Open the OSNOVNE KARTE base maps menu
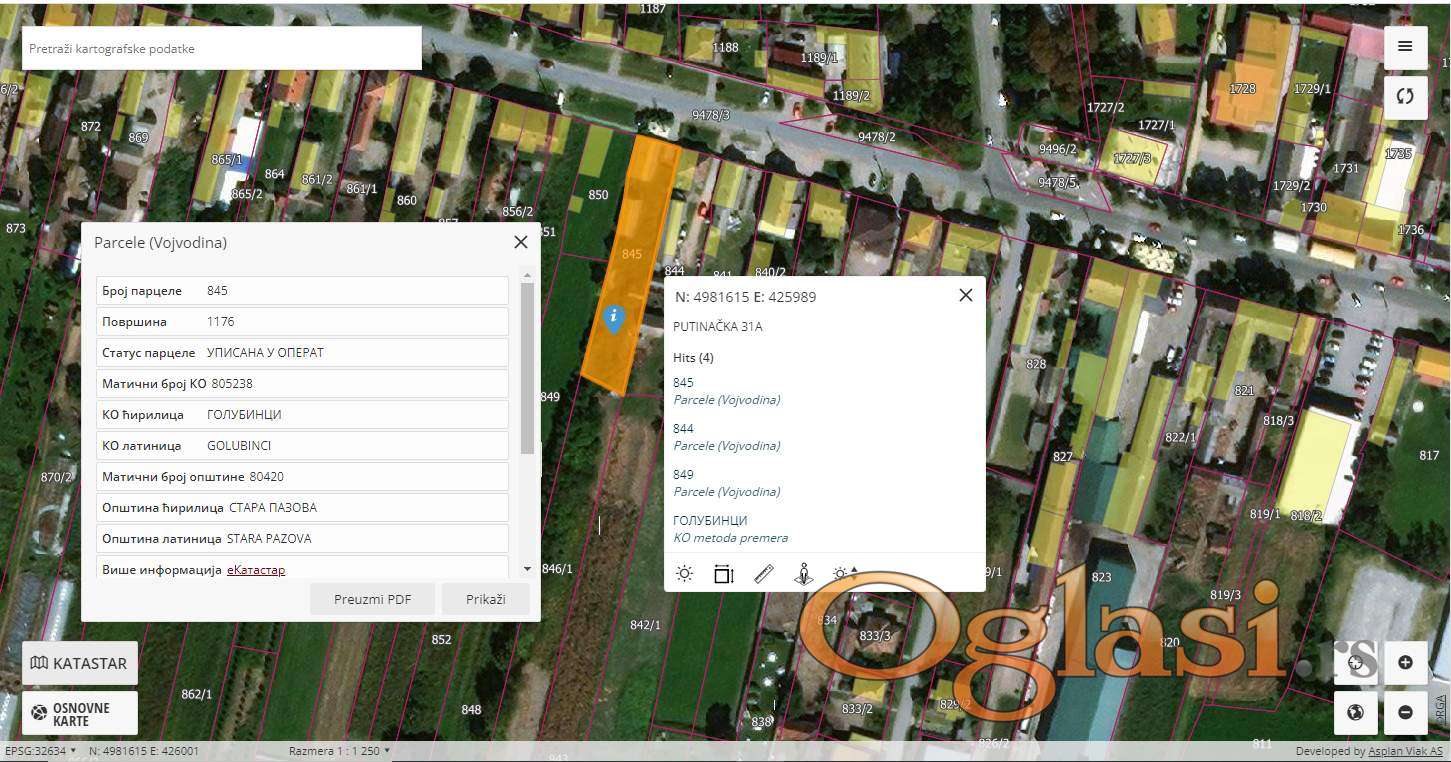The width and height of the screenshot is (1451, 762). click(80, 713)
